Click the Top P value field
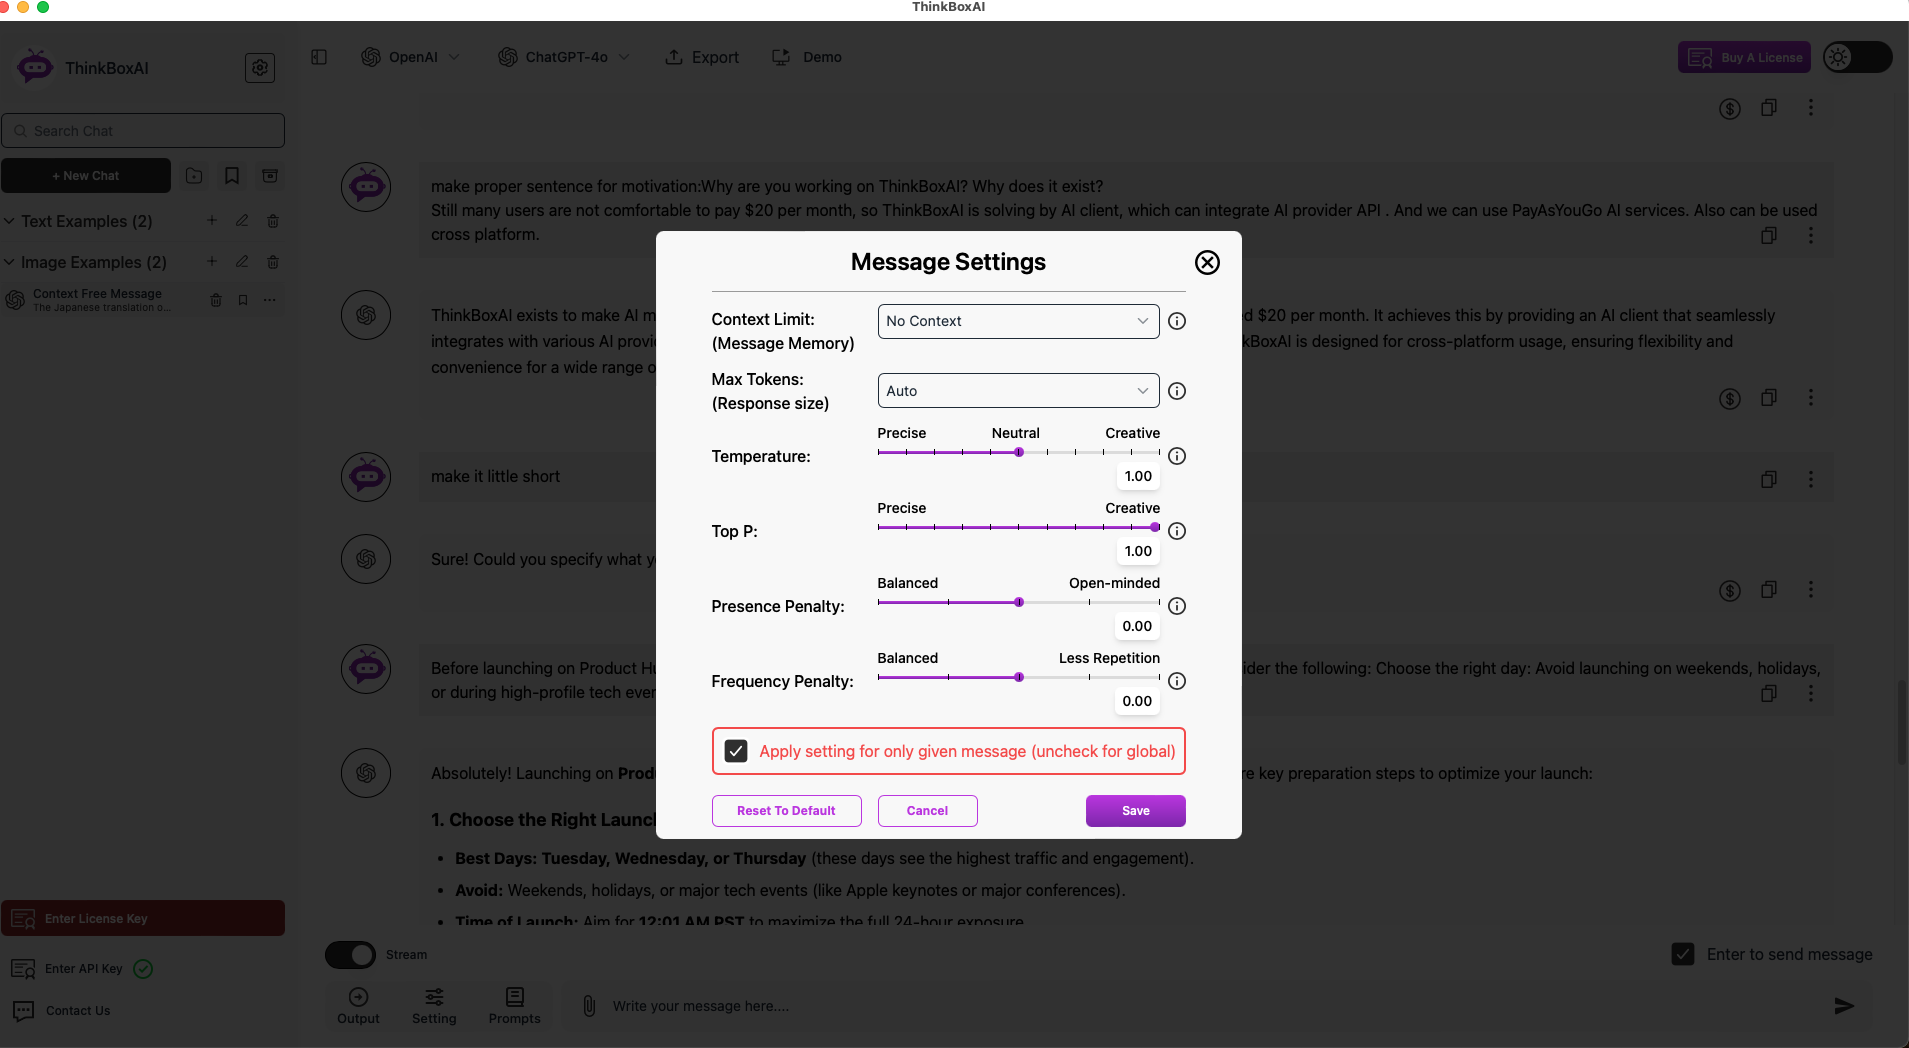 click(x=1138, y=551)
